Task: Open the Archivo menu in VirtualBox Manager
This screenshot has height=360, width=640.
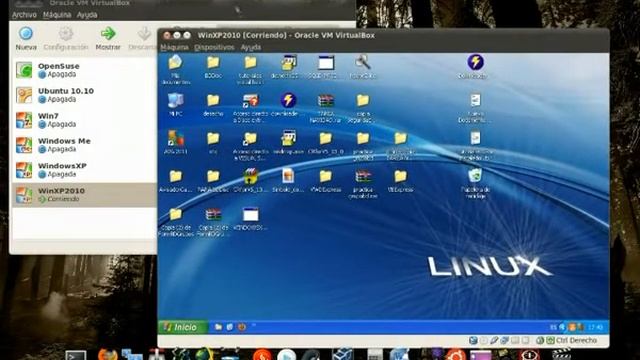Action: click(24, 15)
